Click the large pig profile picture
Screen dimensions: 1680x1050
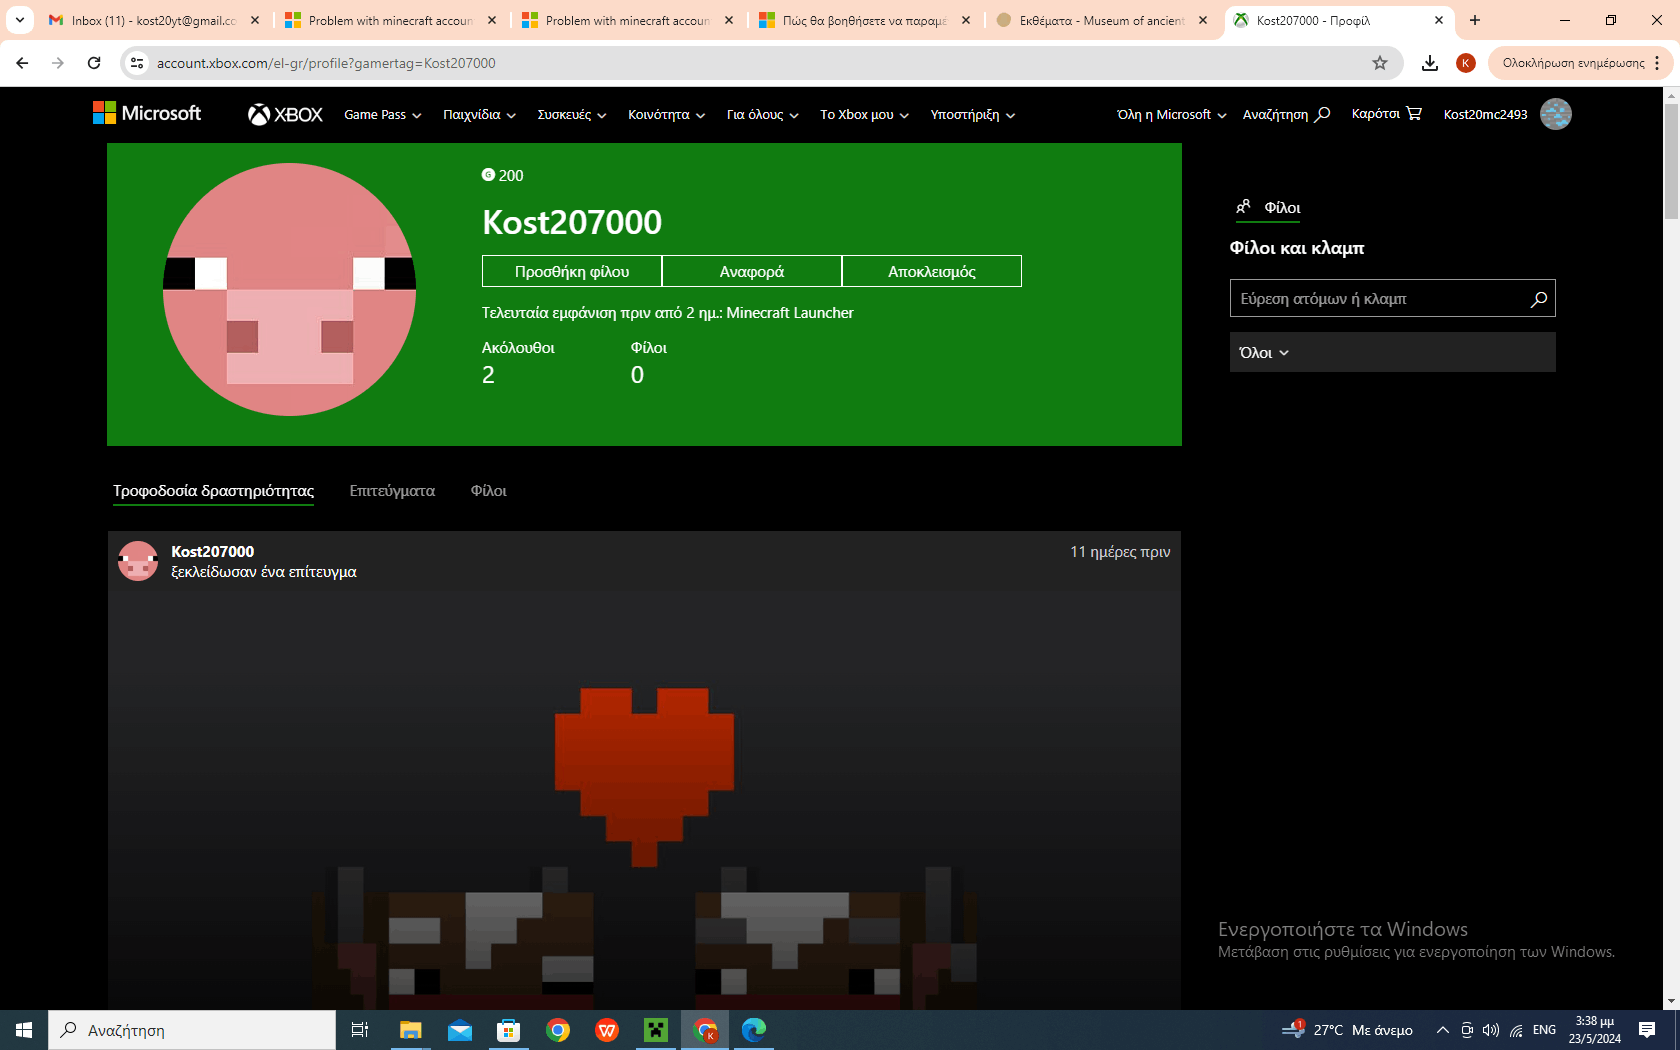point(289,289)
